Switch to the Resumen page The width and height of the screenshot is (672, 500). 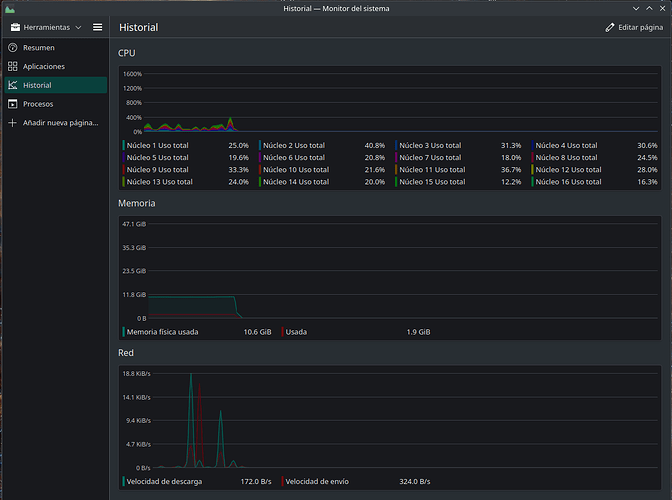[38, 48]
